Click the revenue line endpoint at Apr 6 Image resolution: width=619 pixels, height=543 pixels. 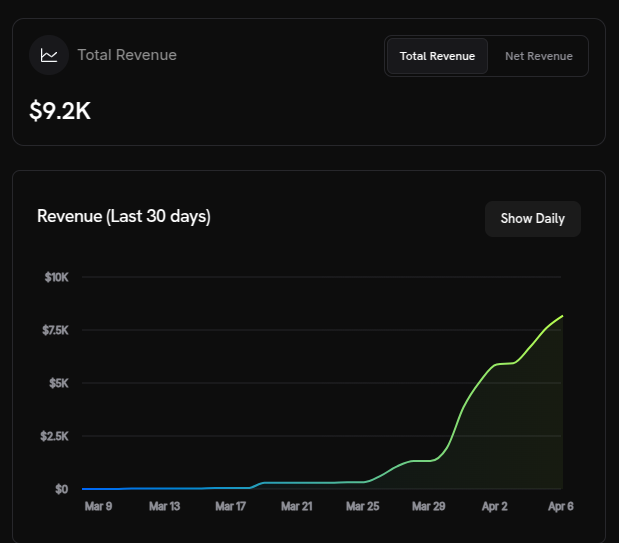(562, 316)
